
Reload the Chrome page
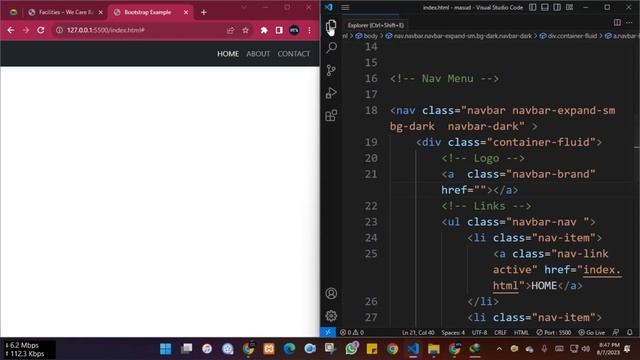40,30
